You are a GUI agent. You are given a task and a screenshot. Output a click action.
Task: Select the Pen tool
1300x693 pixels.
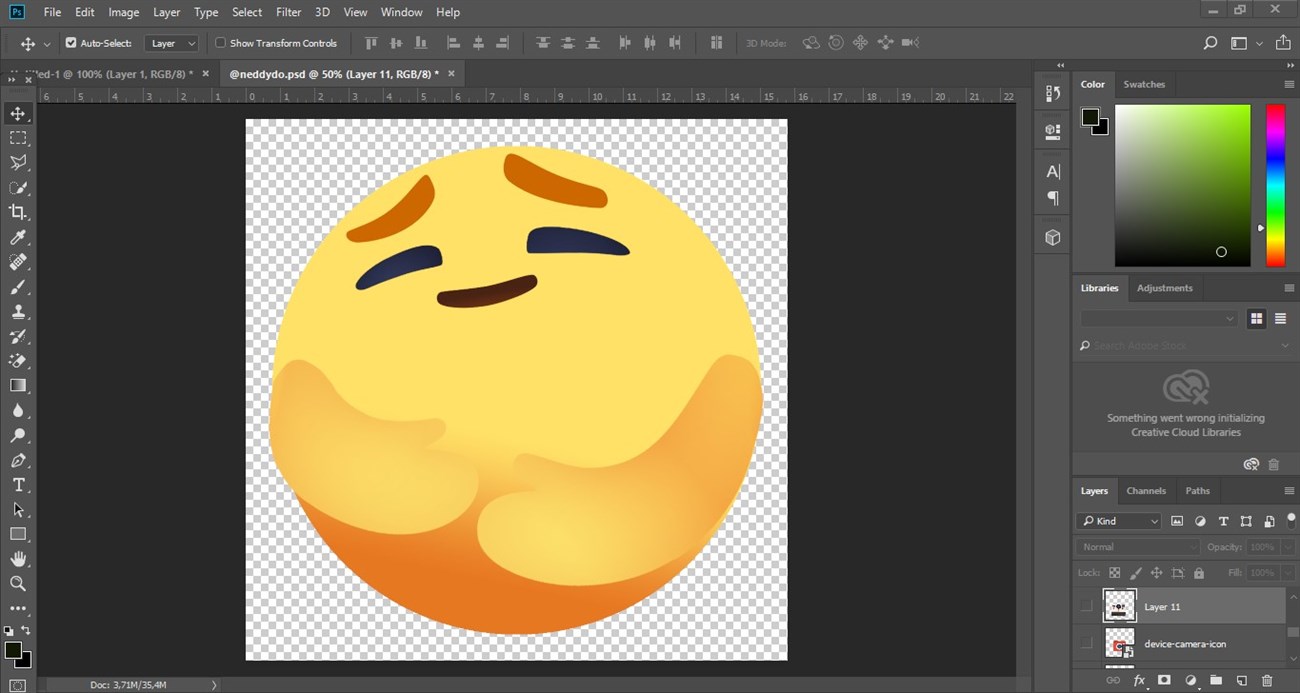(18, 460)
